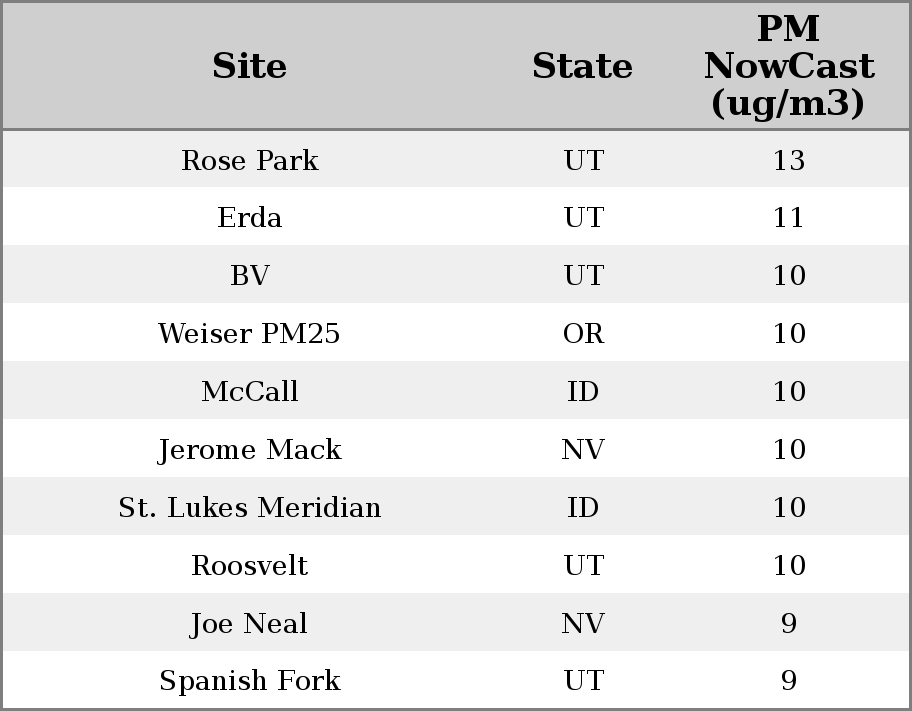
Task: Select the Rose Park site cell
Action: pyautogui.click(x=249, y=160)
